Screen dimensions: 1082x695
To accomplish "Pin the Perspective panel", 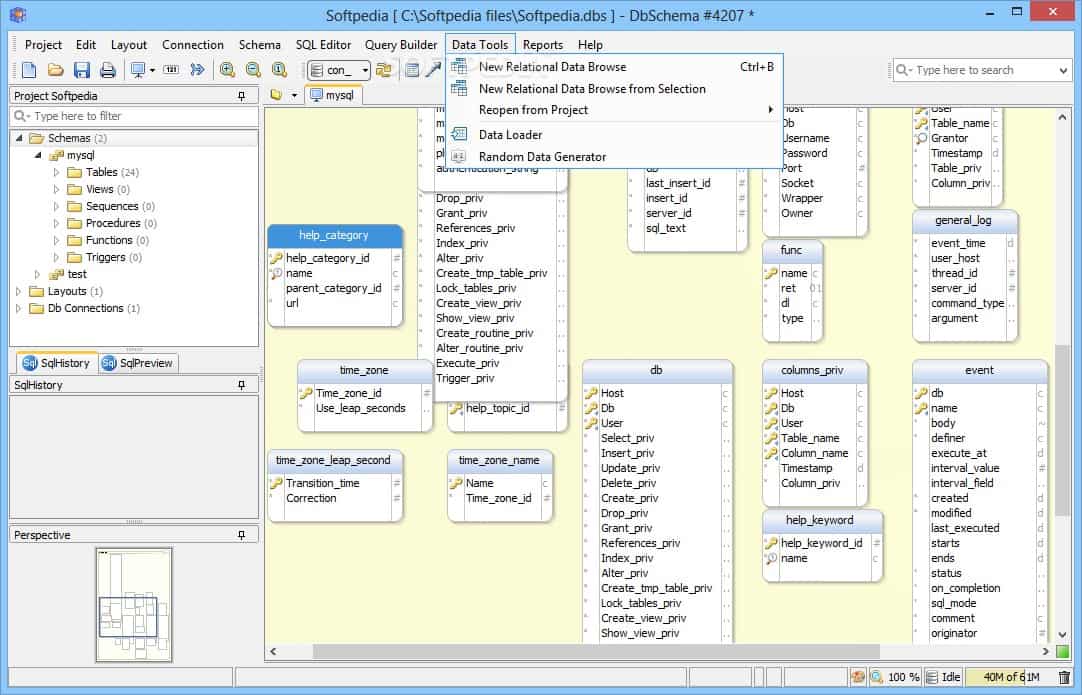I will click(x=242, y=535).
